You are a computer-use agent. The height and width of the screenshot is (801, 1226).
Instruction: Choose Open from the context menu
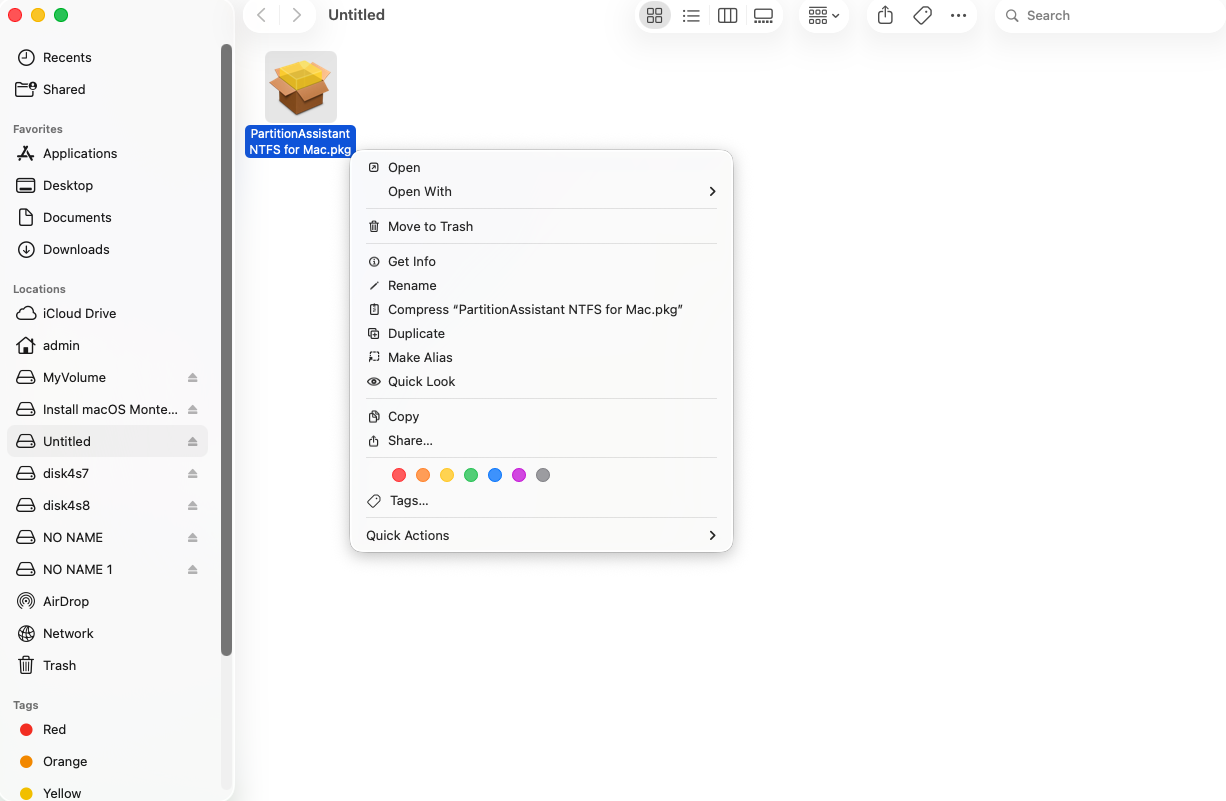541,167
